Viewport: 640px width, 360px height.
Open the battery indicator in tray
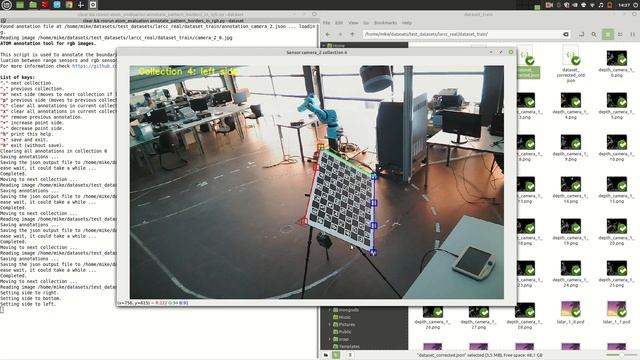[x=609, y=5]
